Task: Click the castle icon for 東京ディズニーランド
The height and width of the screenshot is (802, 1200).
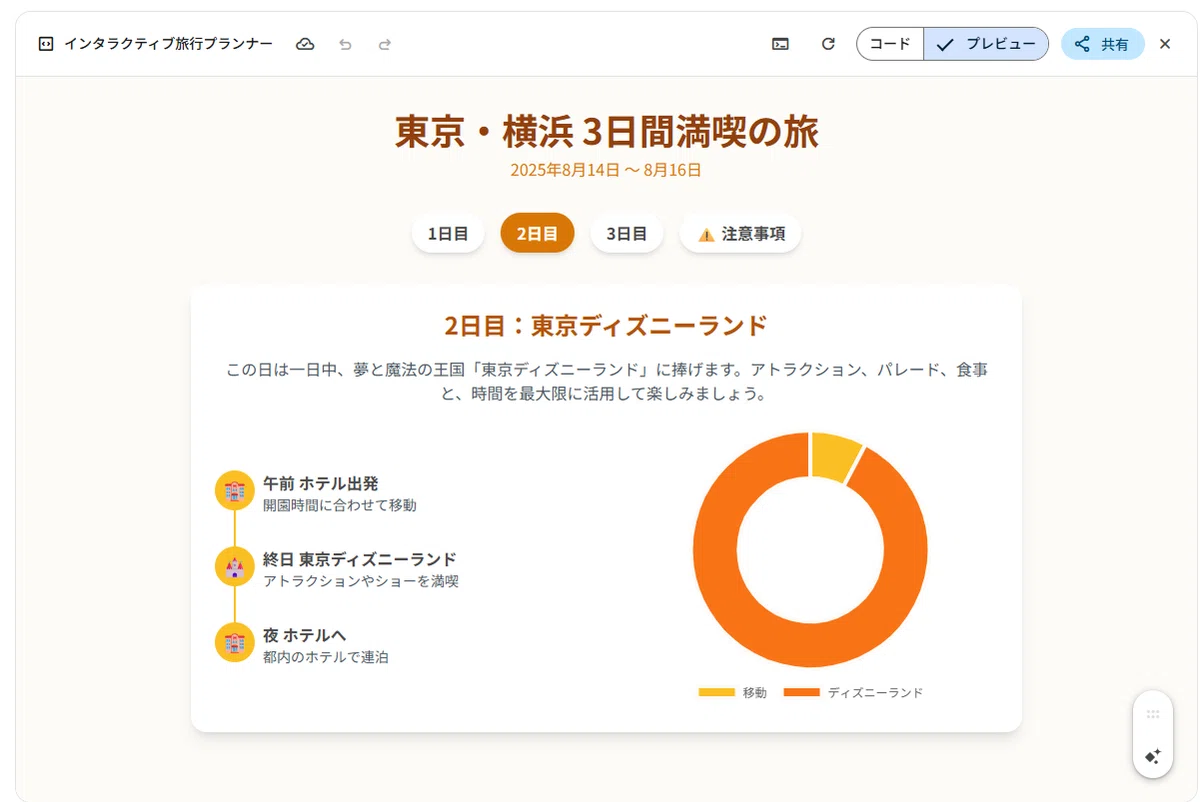Action: [x=235, y=567]
